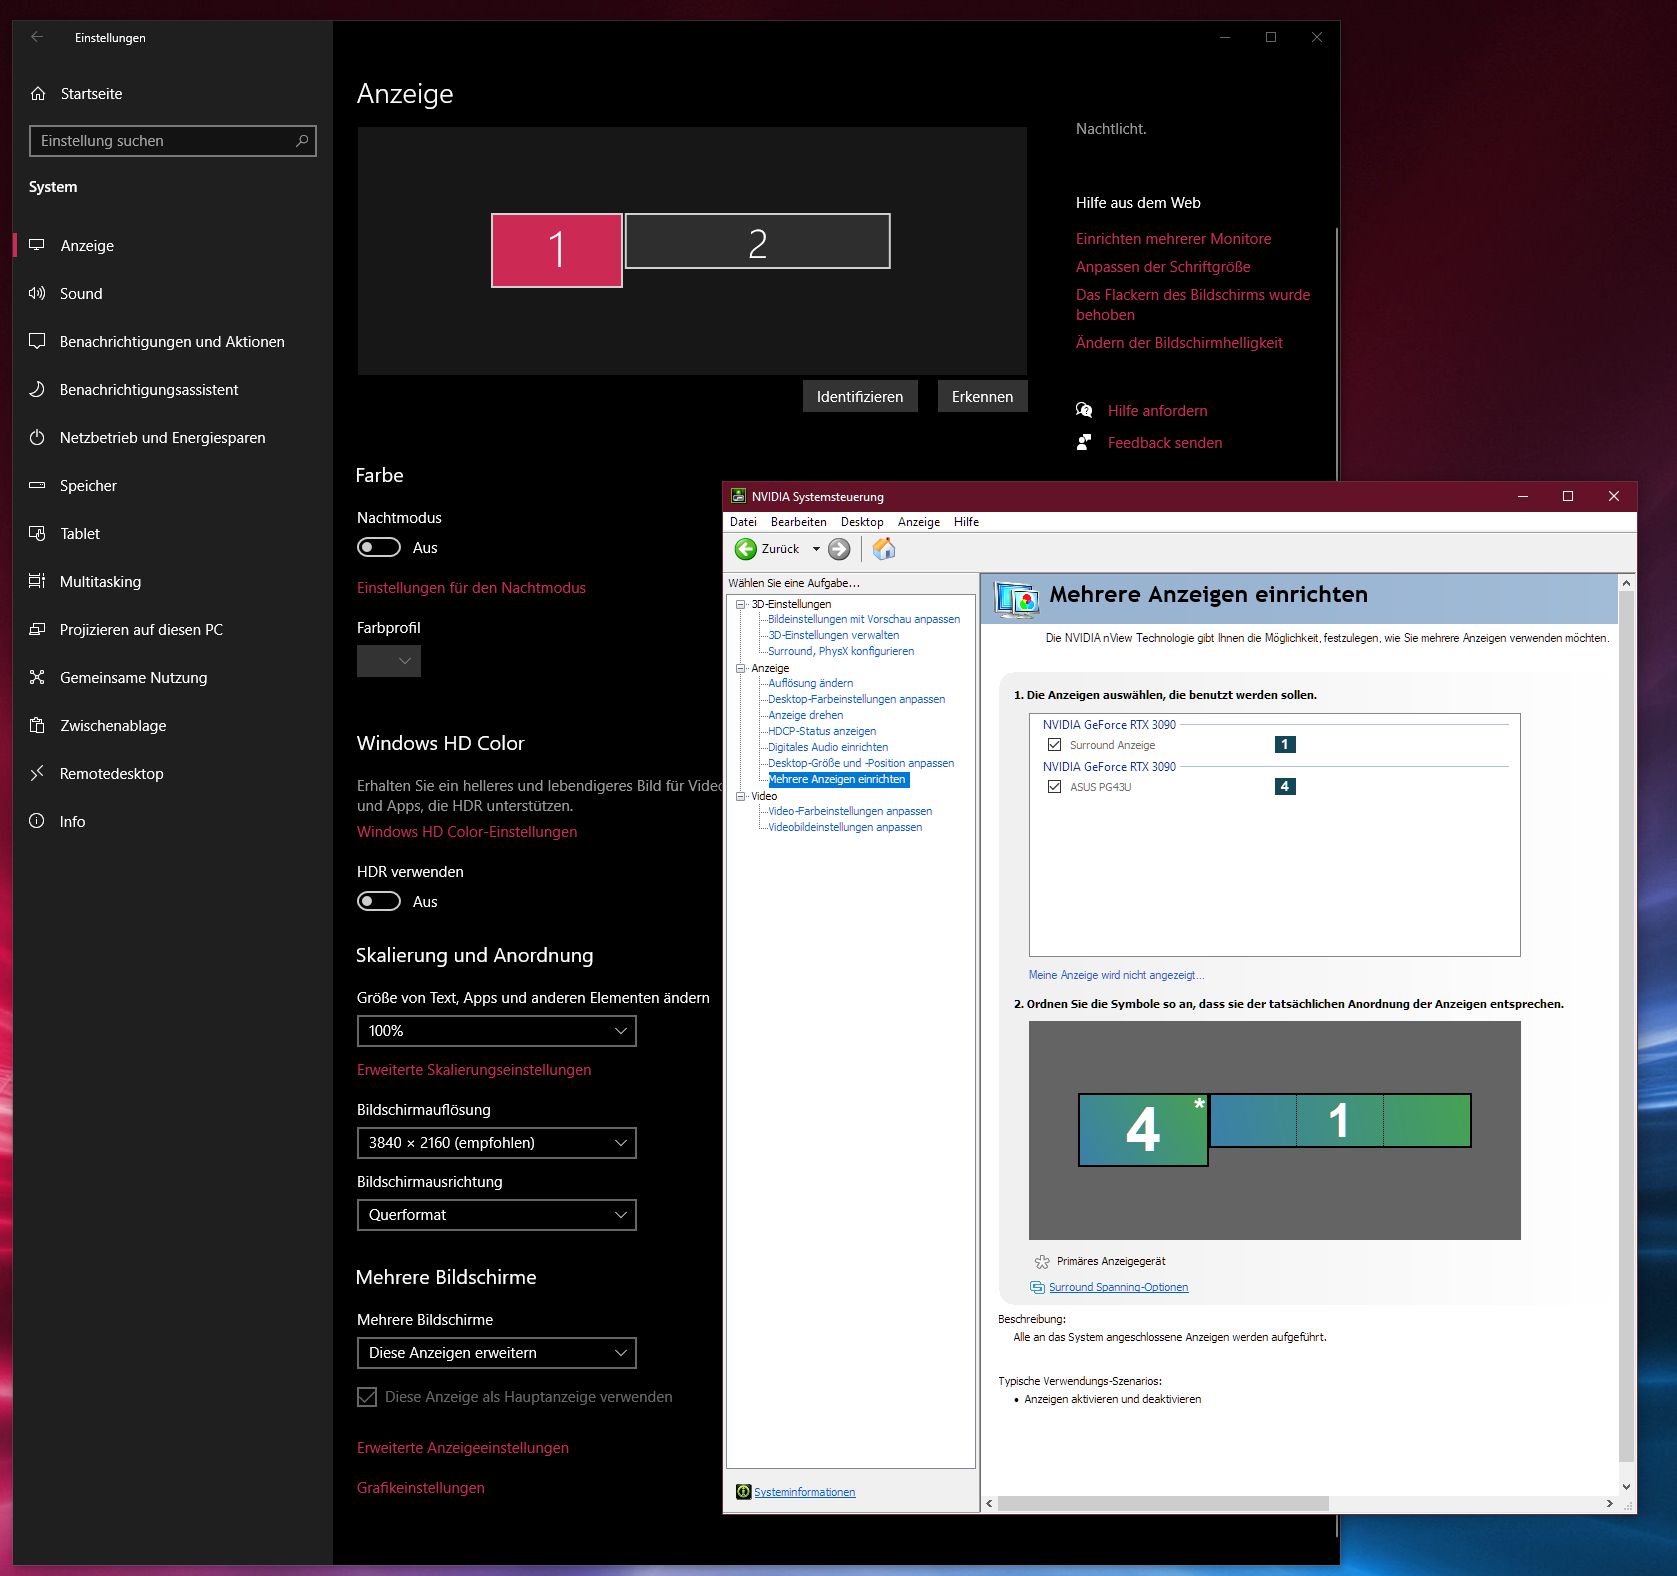Click the NVIDIA Systemsteuerung title bar icon
1677x1576 pixels.
(x=739, y=496)
